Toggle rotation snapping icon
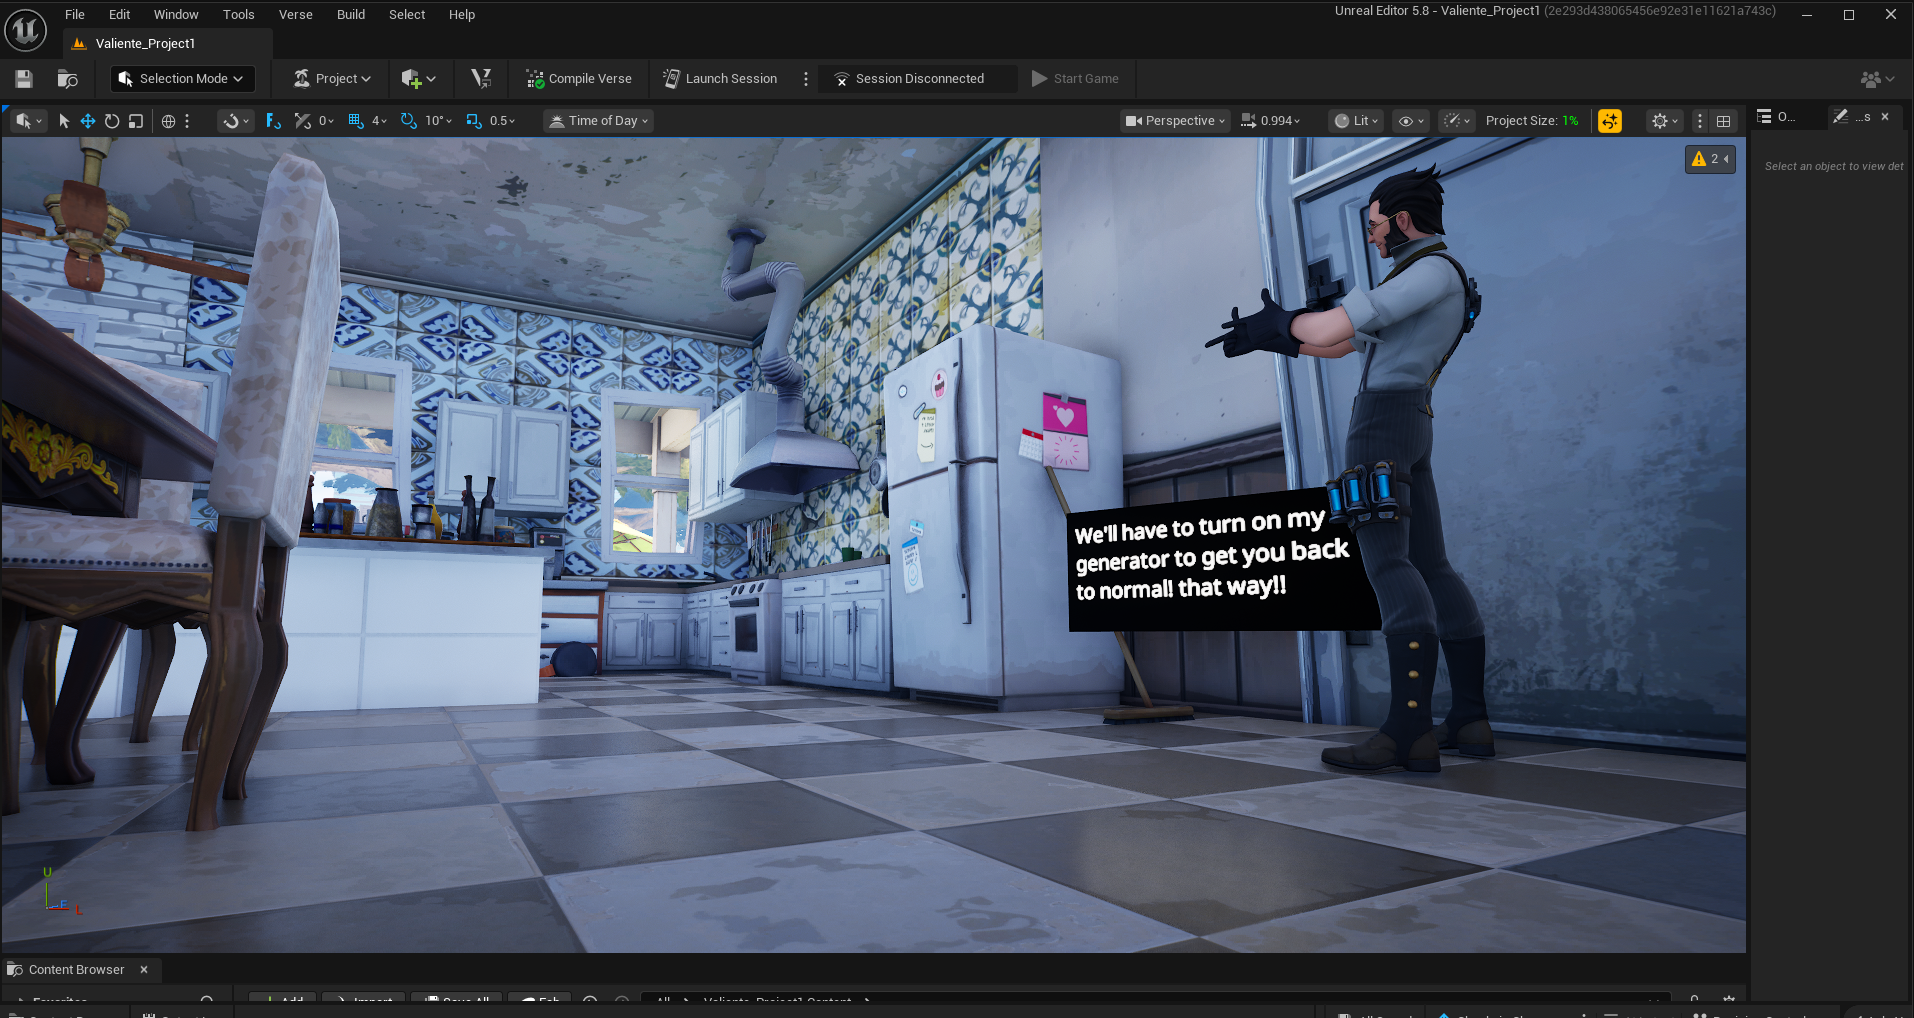This screenshot has width=1914, height=1018. click(408, 121)
